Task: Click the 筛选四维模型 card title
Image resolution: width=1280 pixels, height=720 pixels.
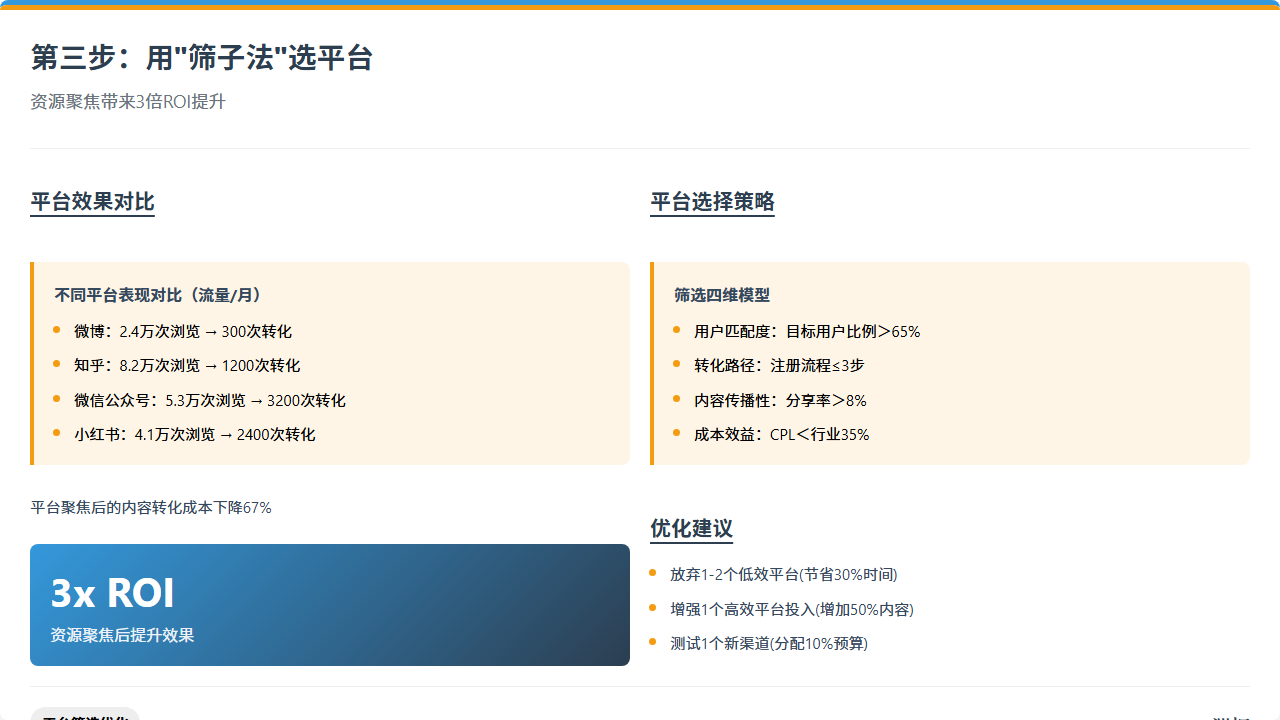Action: tap(722, 295)
